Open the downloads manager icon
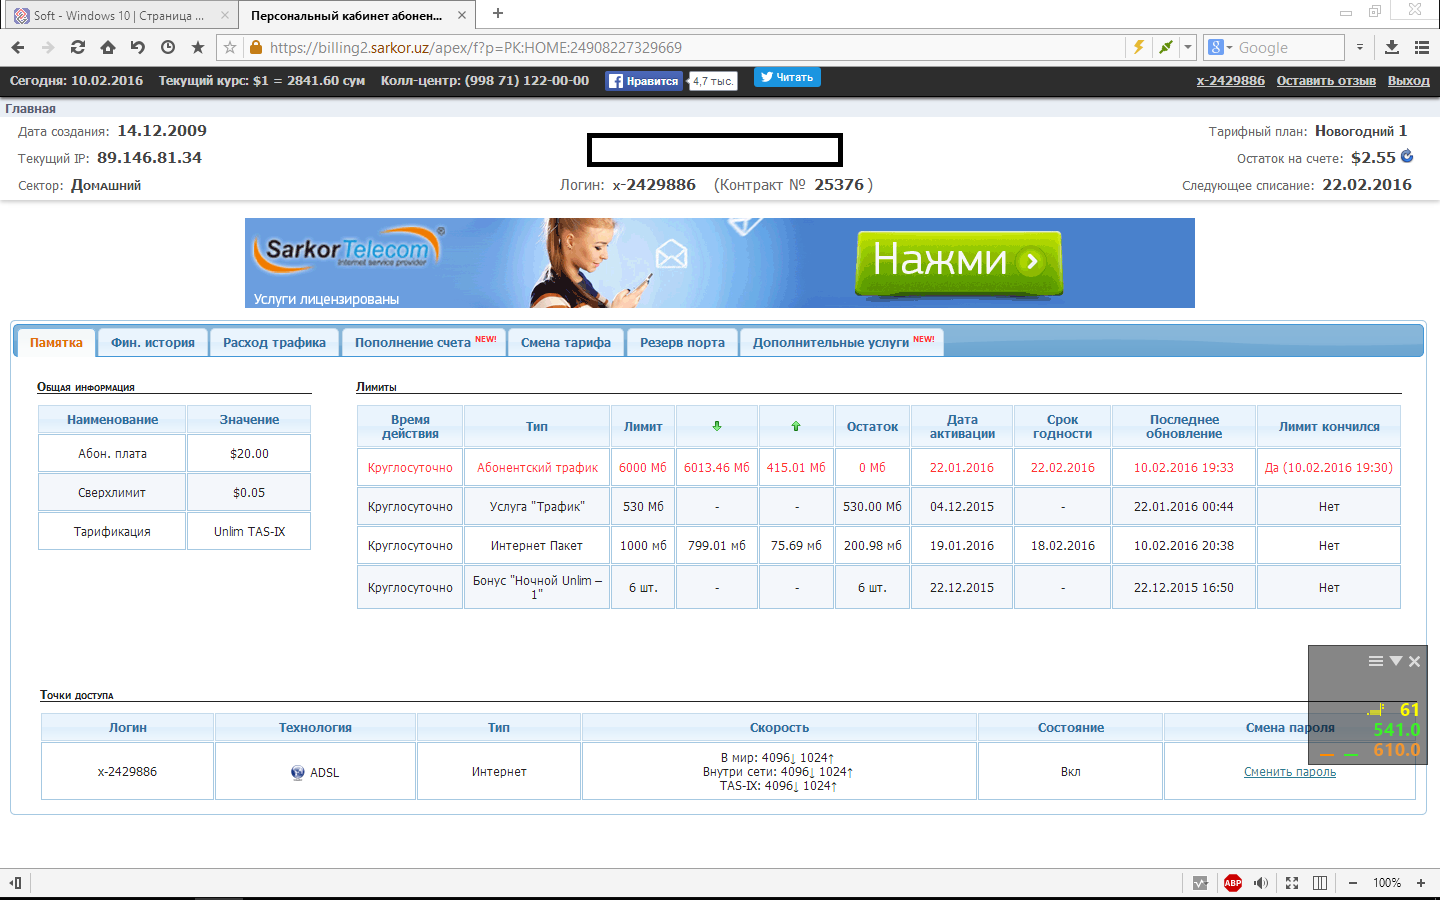The height and width of the screenshot is (900, 1440). click(1392, 47)
